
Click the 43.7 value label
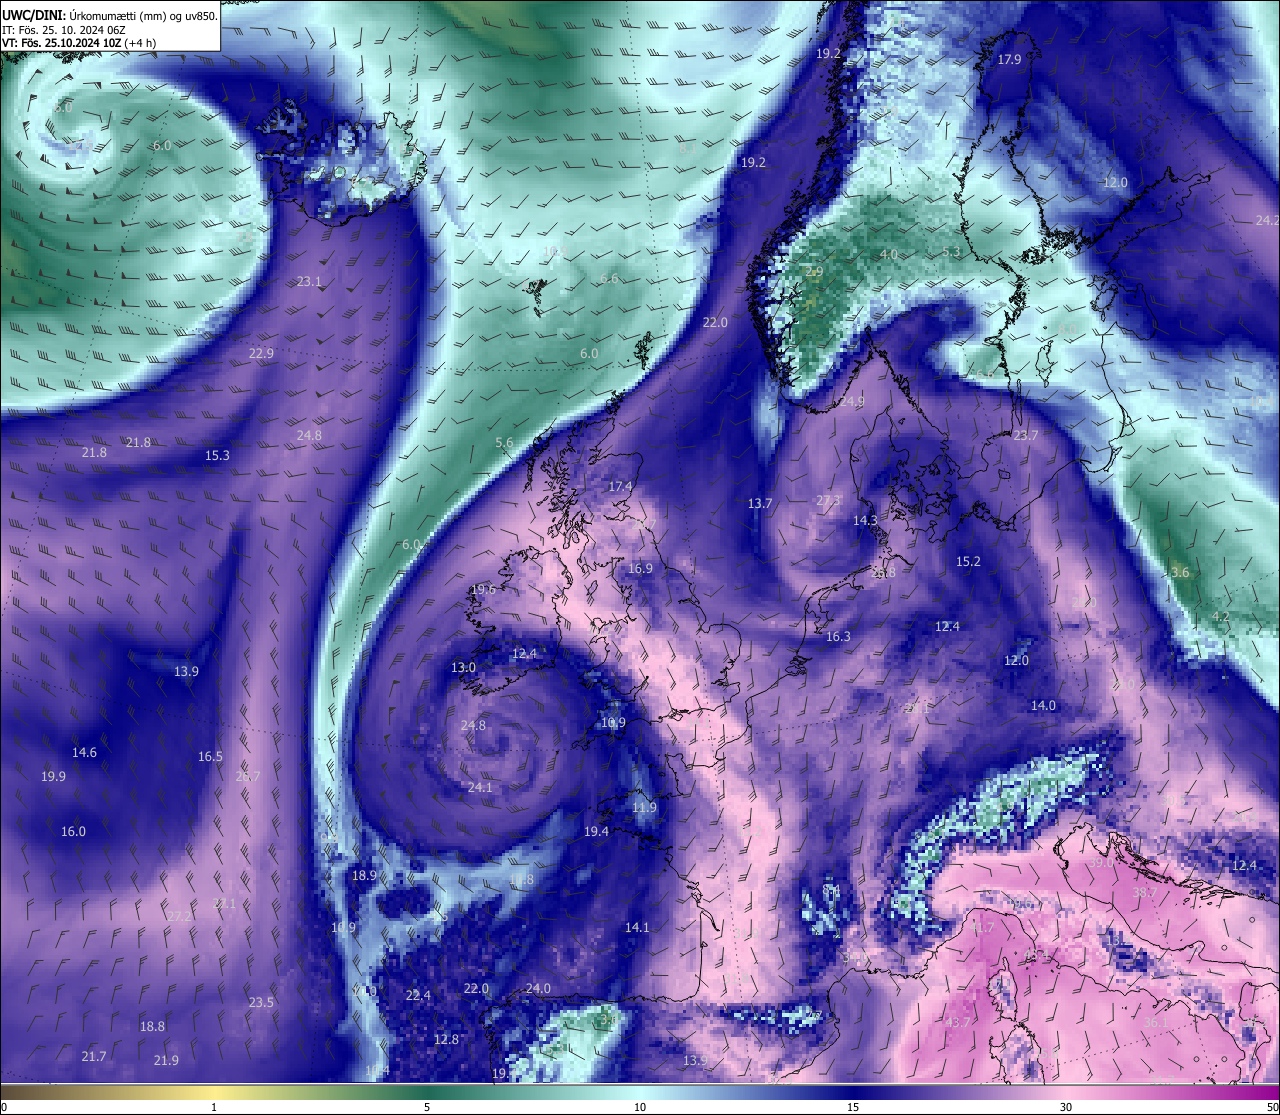[957, 1022]
